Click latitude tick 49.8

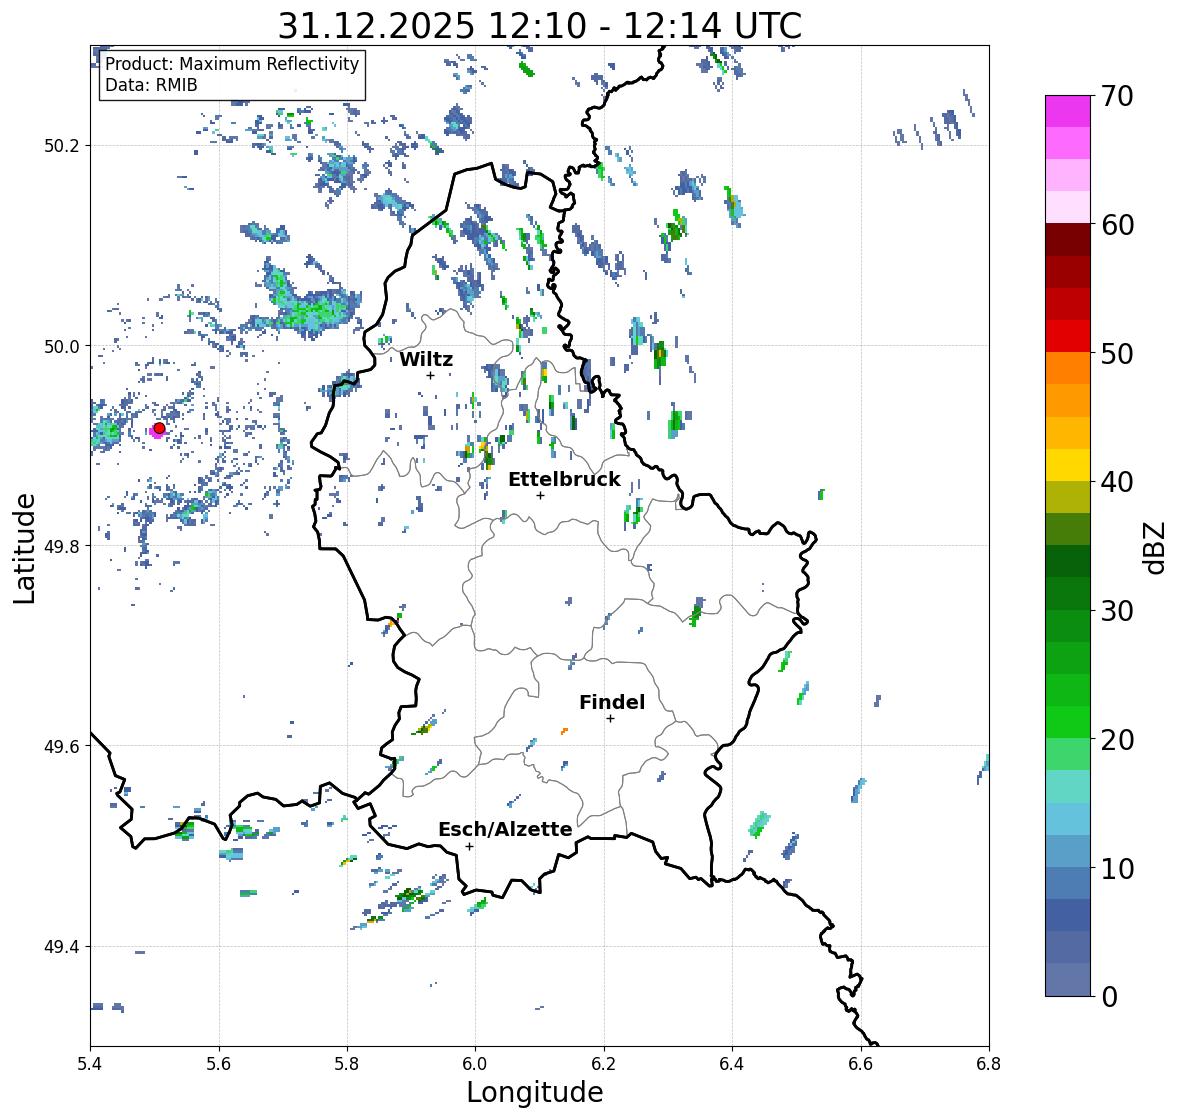[x=61, y=546]
